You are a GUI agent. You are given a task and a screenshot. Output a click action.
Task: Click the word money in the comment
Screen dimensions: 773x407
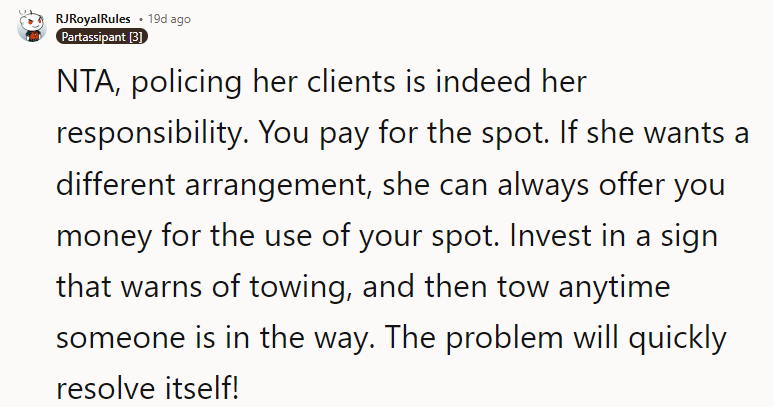pos(103,238)
